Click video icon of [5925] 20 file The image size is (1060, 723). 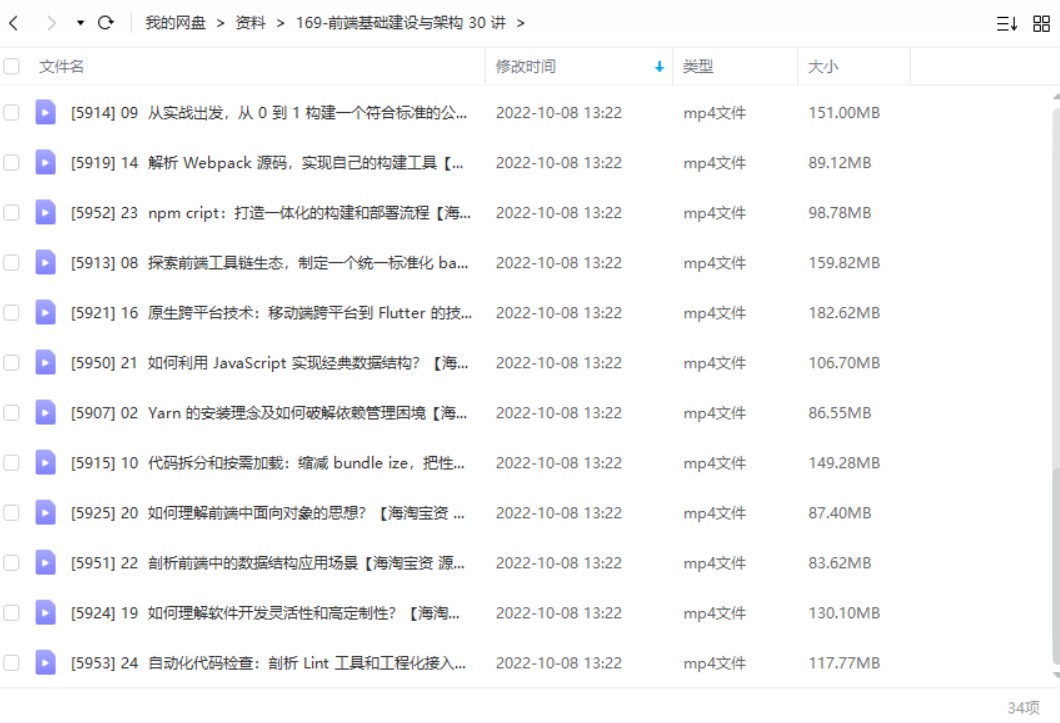(45, 513)
